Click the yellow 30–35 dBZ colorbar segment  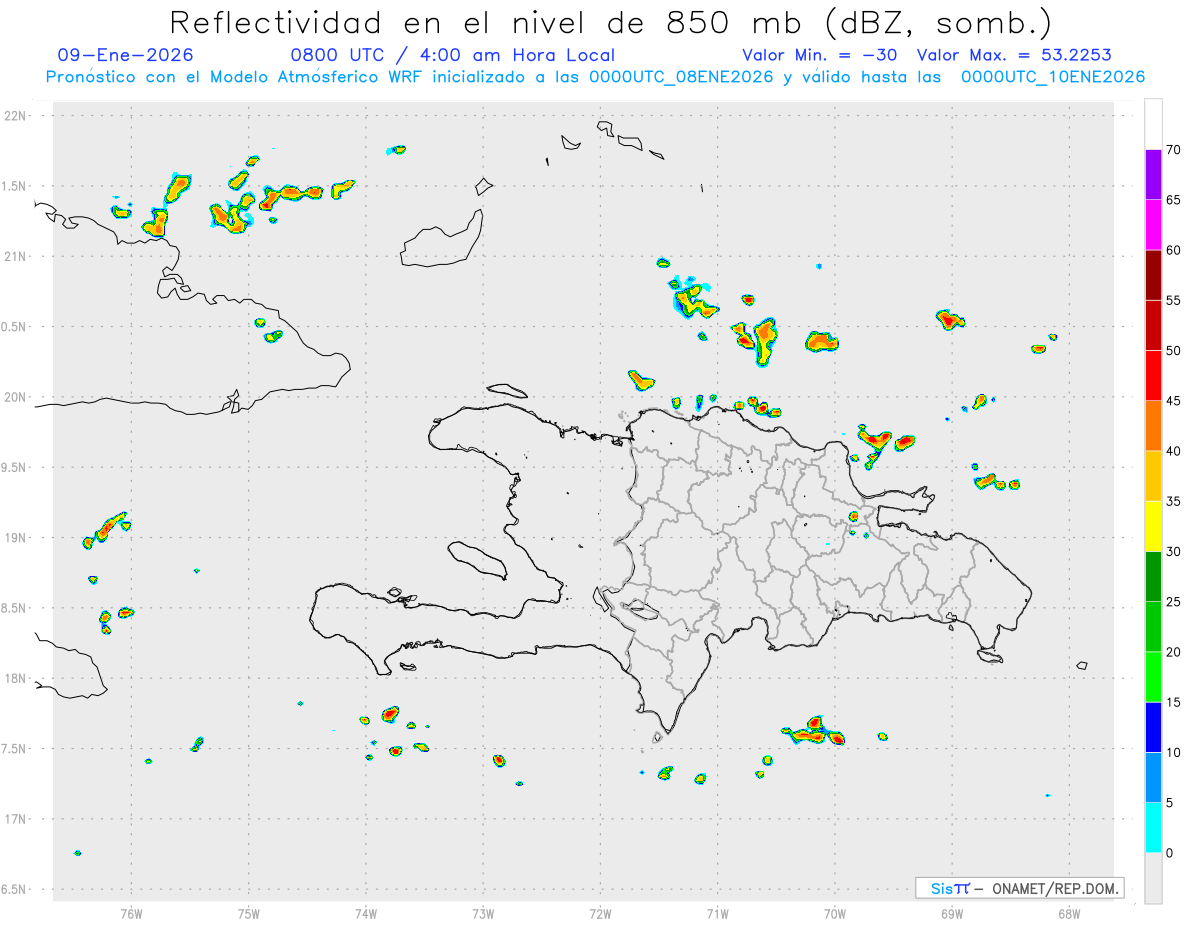(1153, 526)
